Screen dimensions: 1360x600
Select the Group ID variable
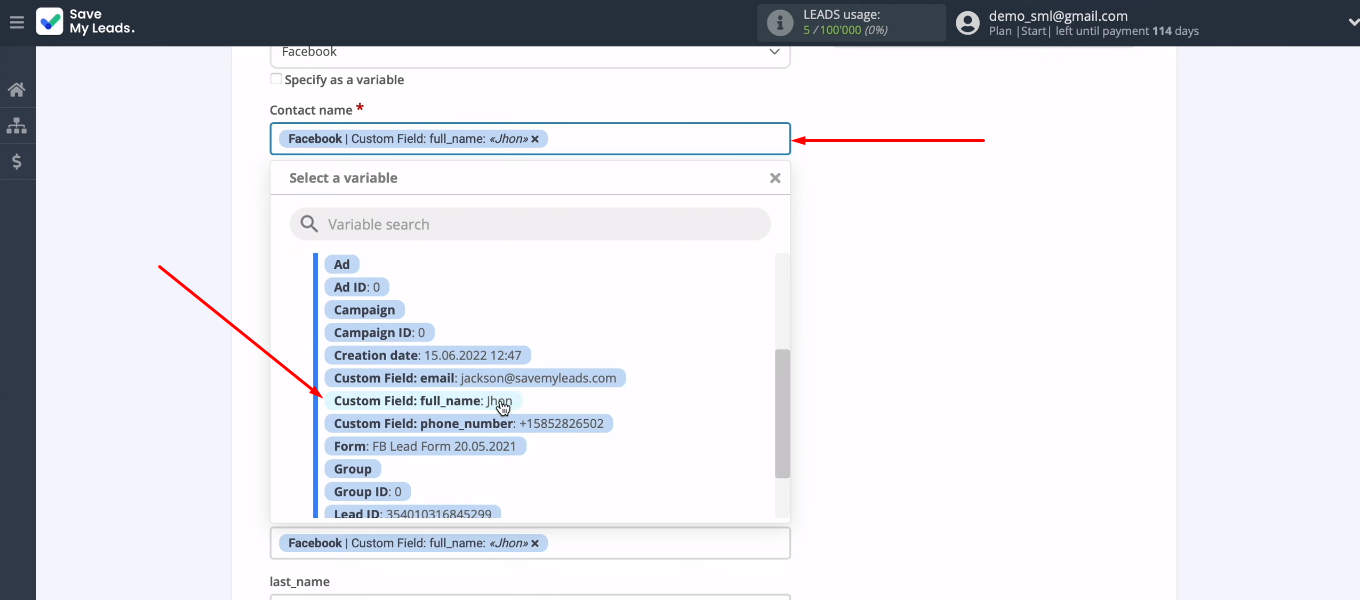click(367, 492)
